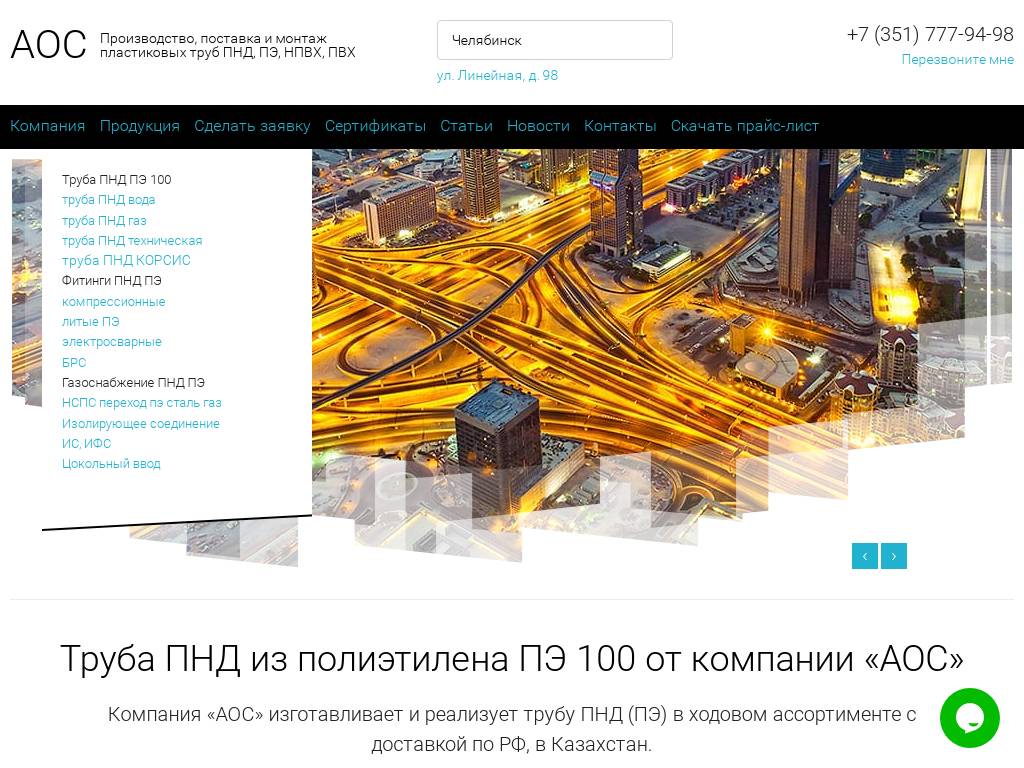The image size is (1024, 768).
Task: Go to next slide with right arrow
Action: (893, 556)
